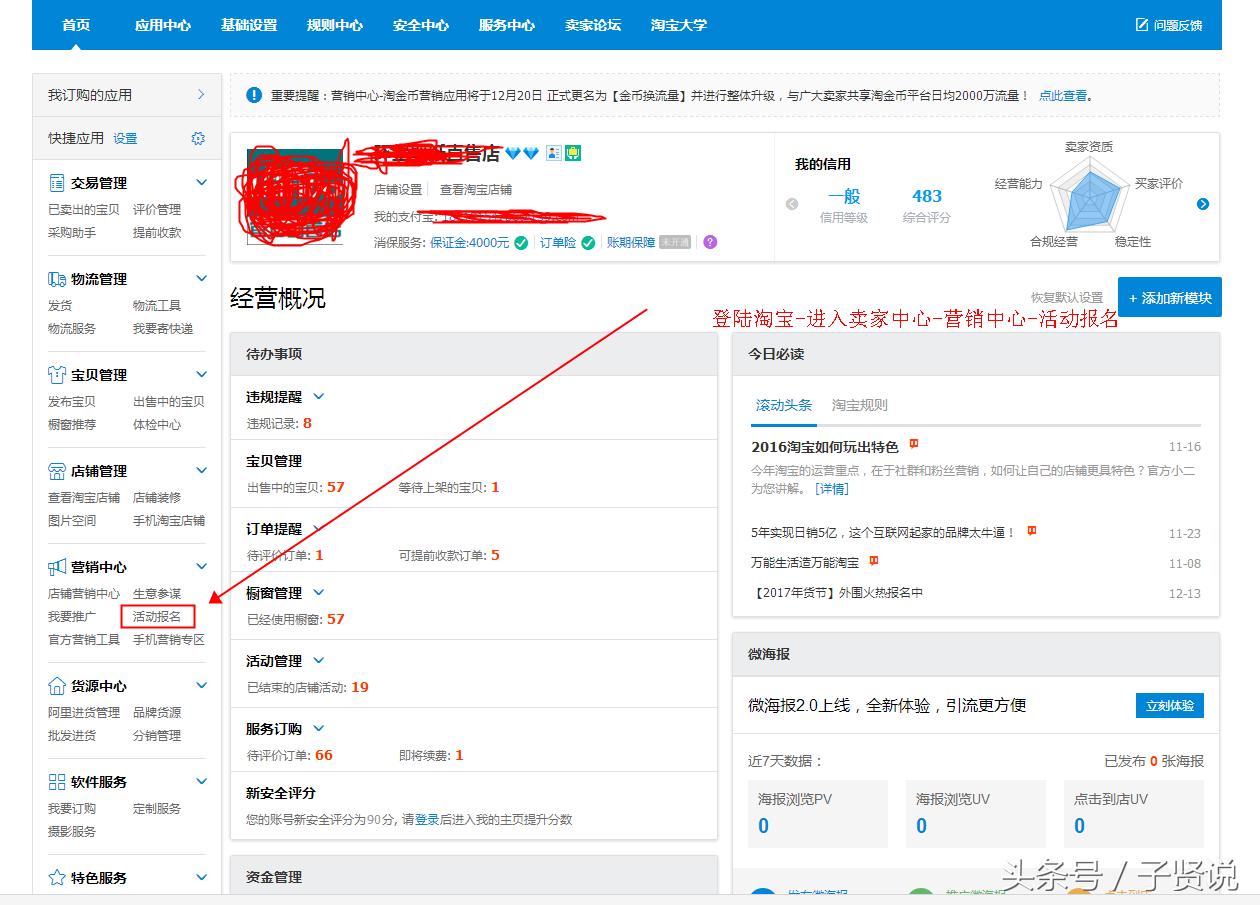Click the right arrow beside credit radar chart

point(1203,204)
